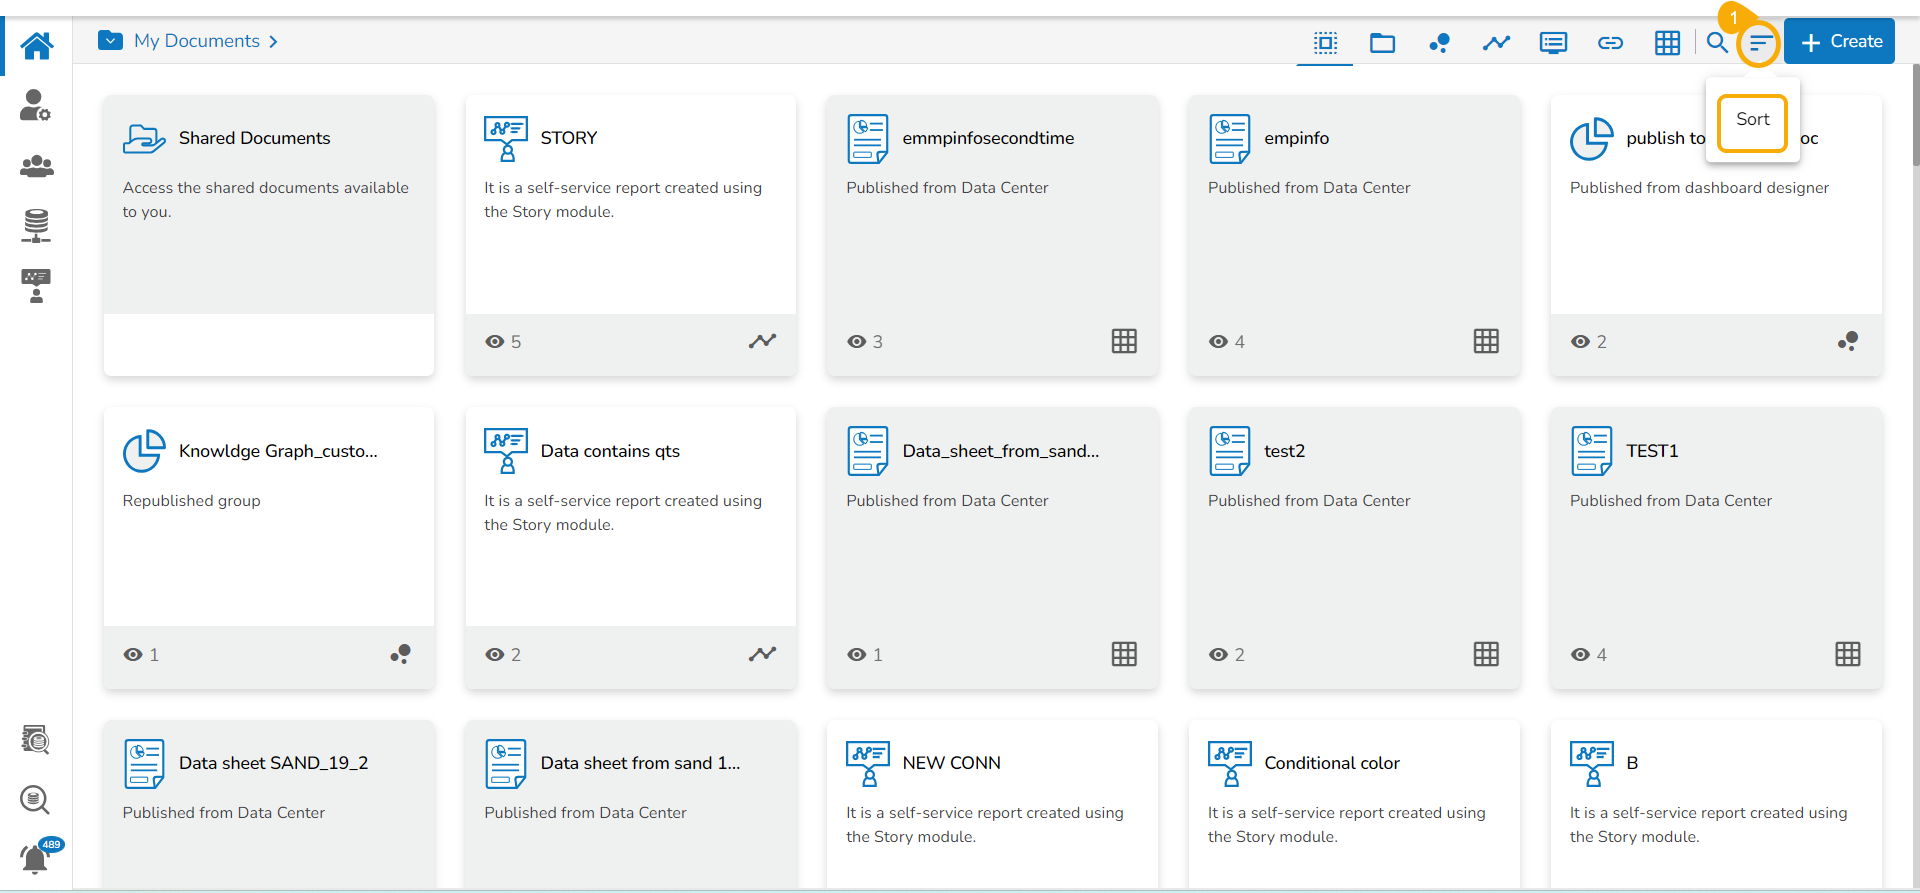1920x893 pixels.
Task: Open the Sort options icon
Action: [1760, 43]
